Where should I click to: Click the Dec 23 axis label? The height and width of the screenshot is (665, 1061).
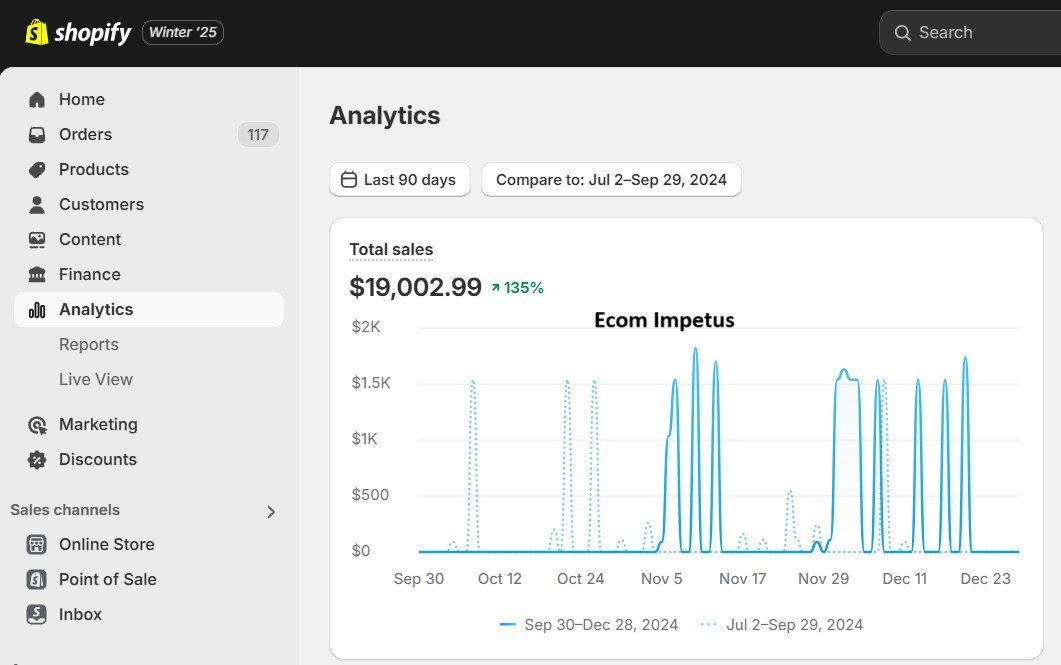point(986,579)
